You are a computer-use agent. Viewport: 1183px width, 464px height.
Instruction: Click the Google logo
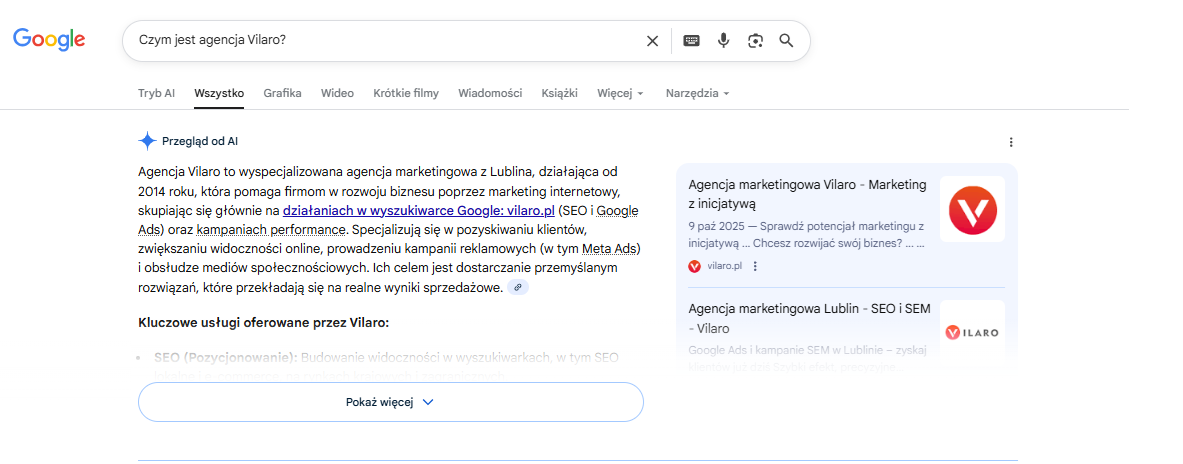(49, 39)
